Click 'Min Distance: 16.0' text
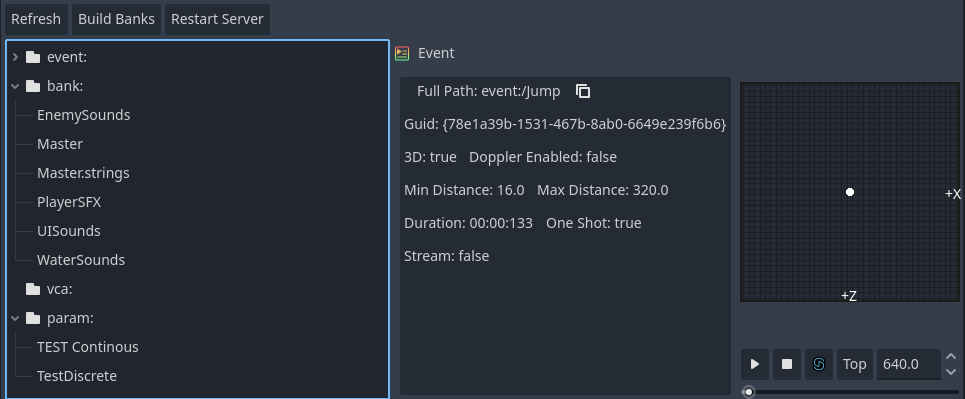The image size is (965, 399). pos(464,190)
